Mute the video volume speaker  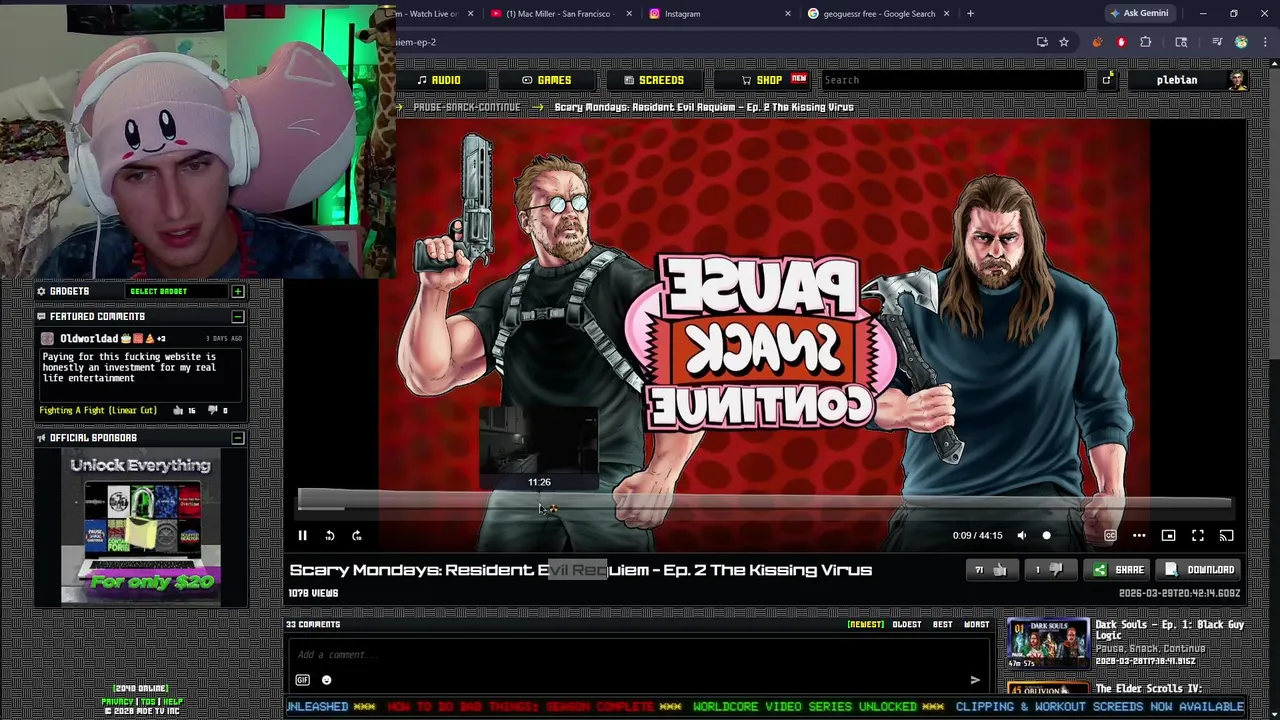coord(1022,536)
